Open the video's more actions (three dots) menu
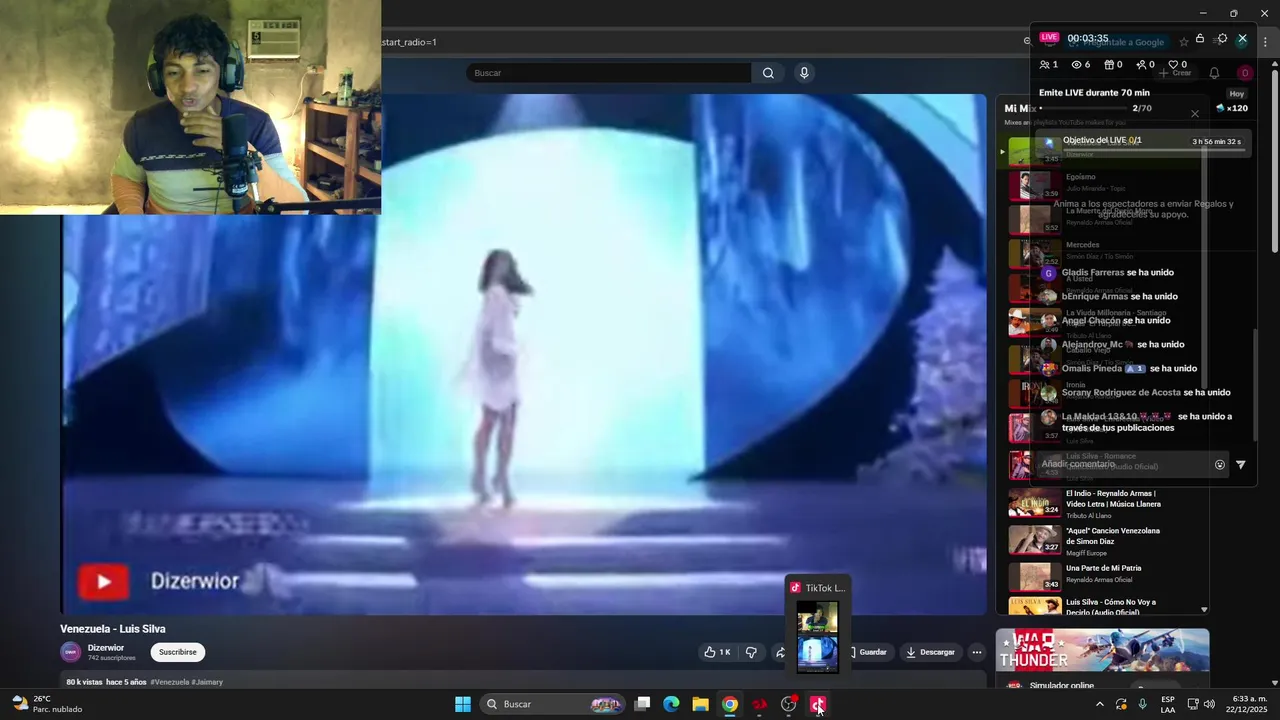The height and width of the screenshot is (720, 1280). point(977,652)
